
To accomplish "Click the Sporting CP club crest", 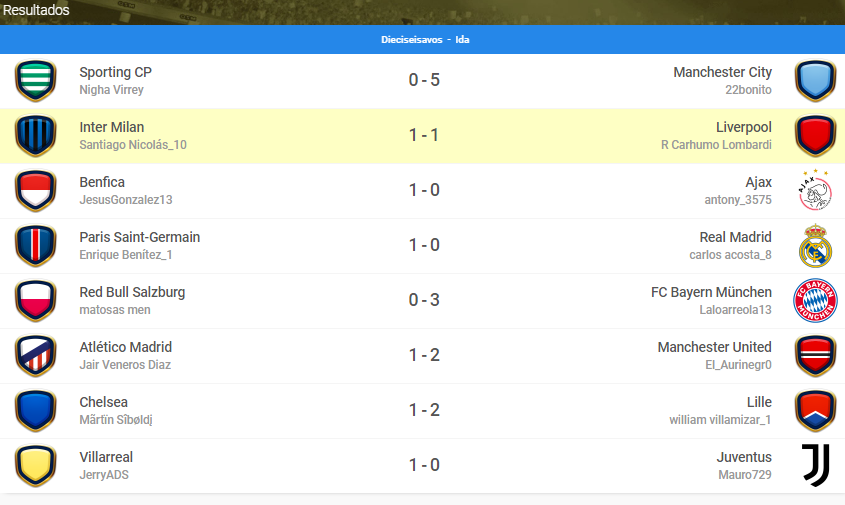I will [36, 80].
